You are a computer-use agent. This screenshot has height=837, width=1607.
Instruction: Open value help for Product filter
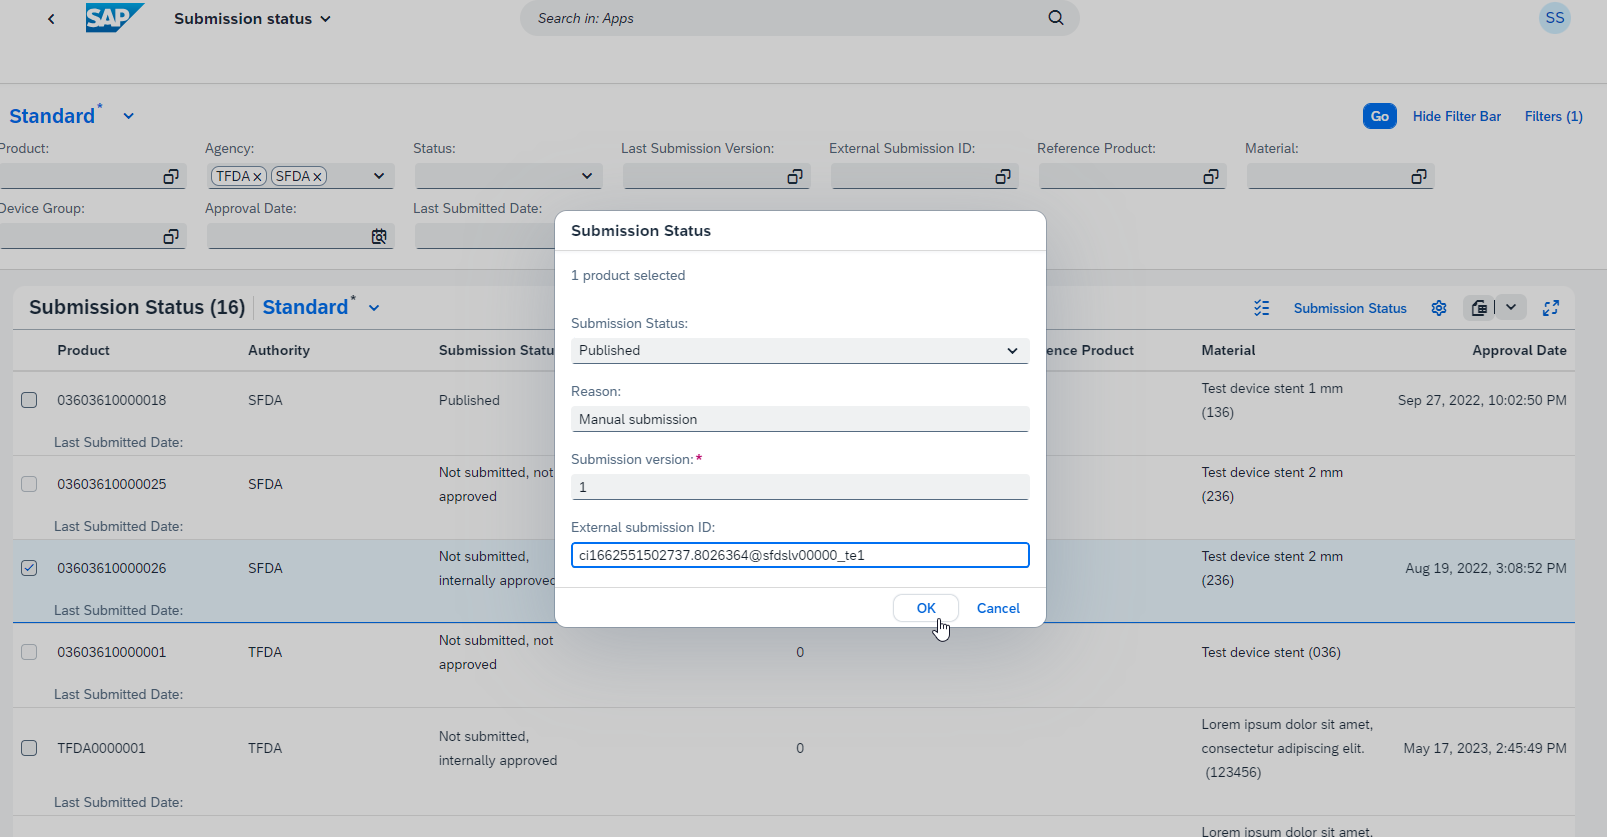click(x=171, y=177)
